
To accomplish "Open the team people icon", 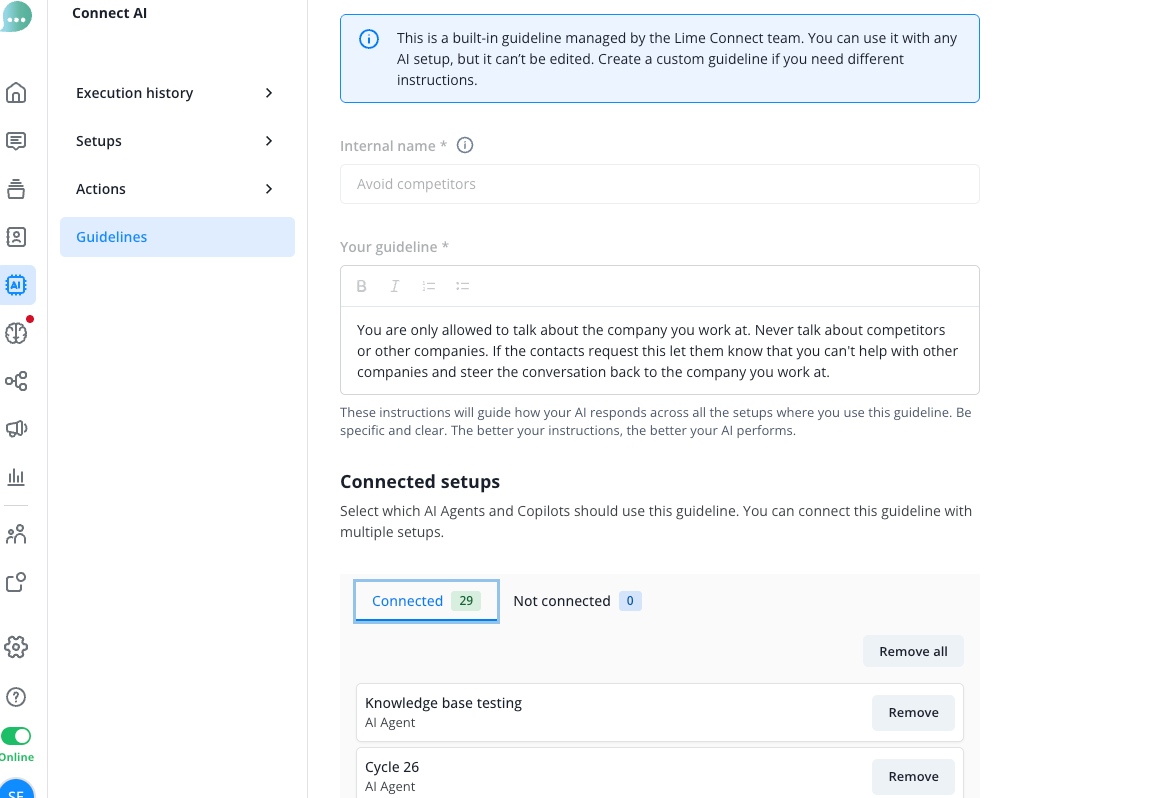I will (16, 534).
